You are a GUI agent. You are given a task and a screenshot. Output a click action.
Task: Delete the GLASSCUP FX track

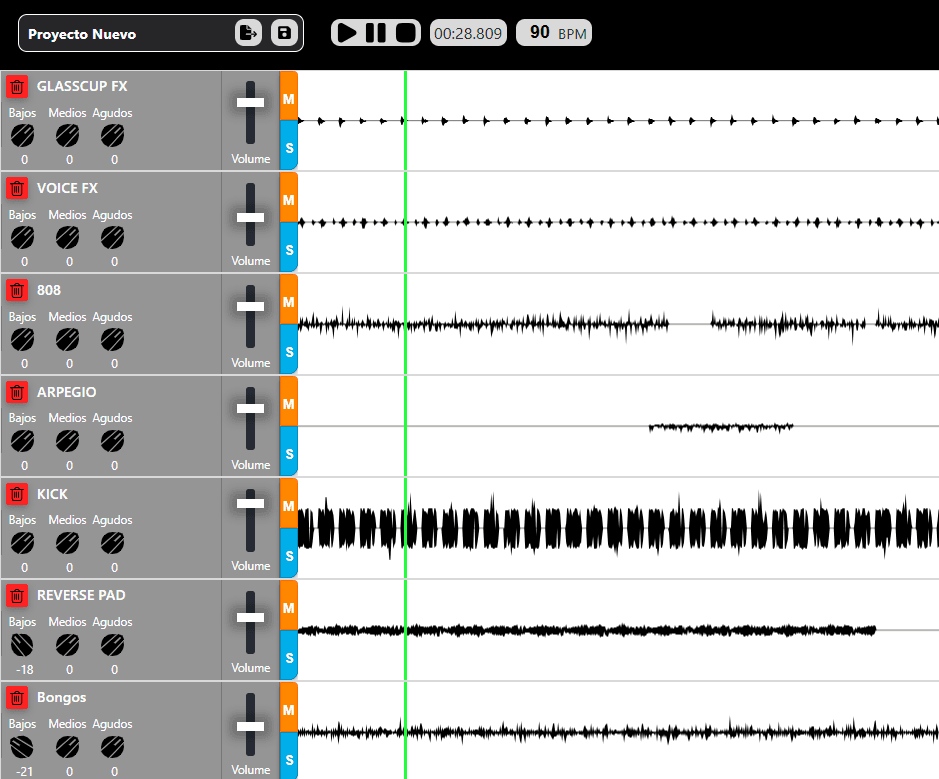click(x=17, y=86)
